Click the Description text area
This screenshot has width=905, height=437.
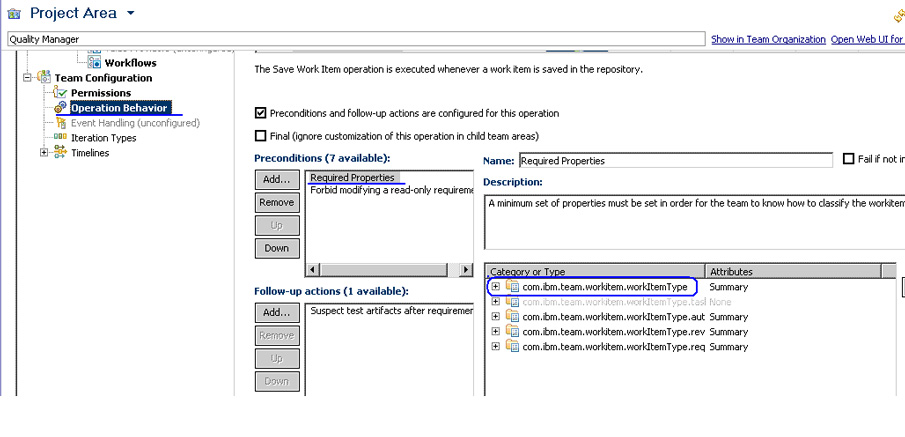point(694,222)
